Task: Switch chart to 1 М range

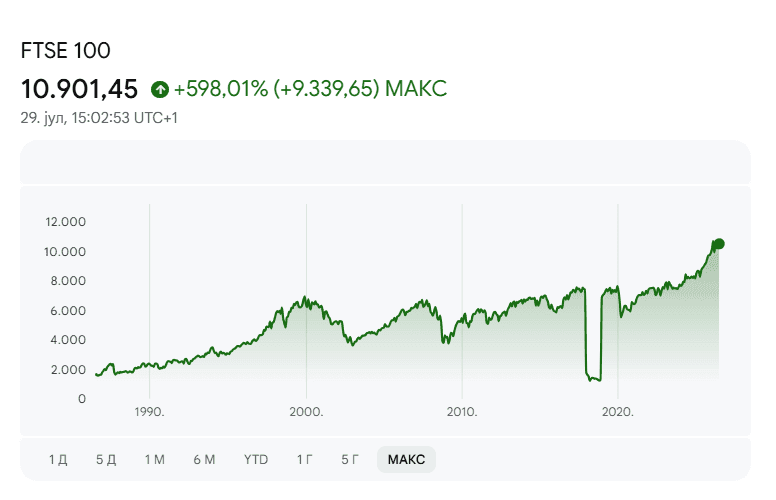Action: point(154,459)
